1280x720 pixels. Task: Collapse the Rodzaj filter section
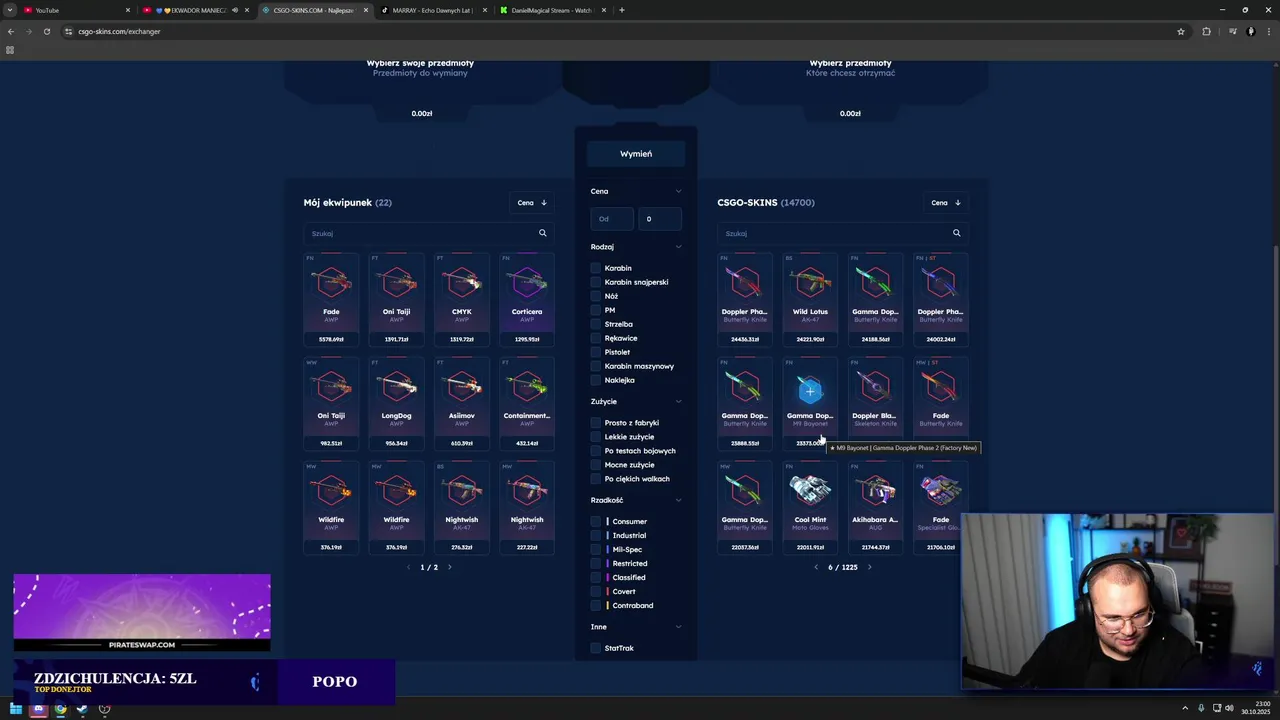click(x=678, y=247)
